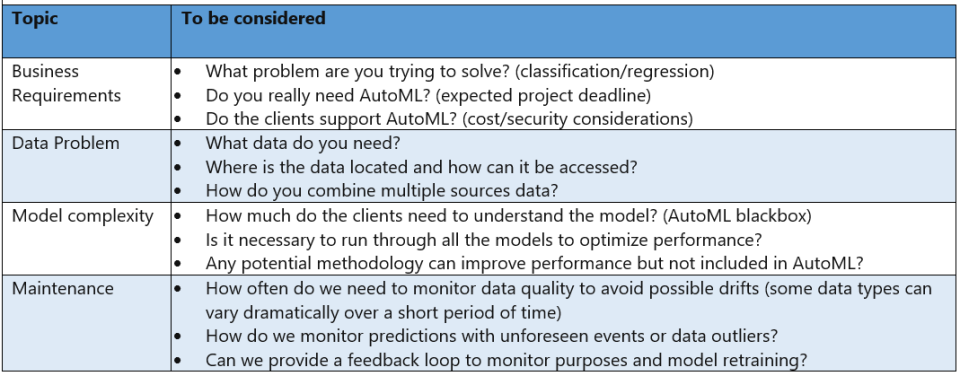This screenshot has width=960, height=376.
Task: Select the "Business Requirements" topic cell
Action: pyautogui.click(x=86, y=94)
